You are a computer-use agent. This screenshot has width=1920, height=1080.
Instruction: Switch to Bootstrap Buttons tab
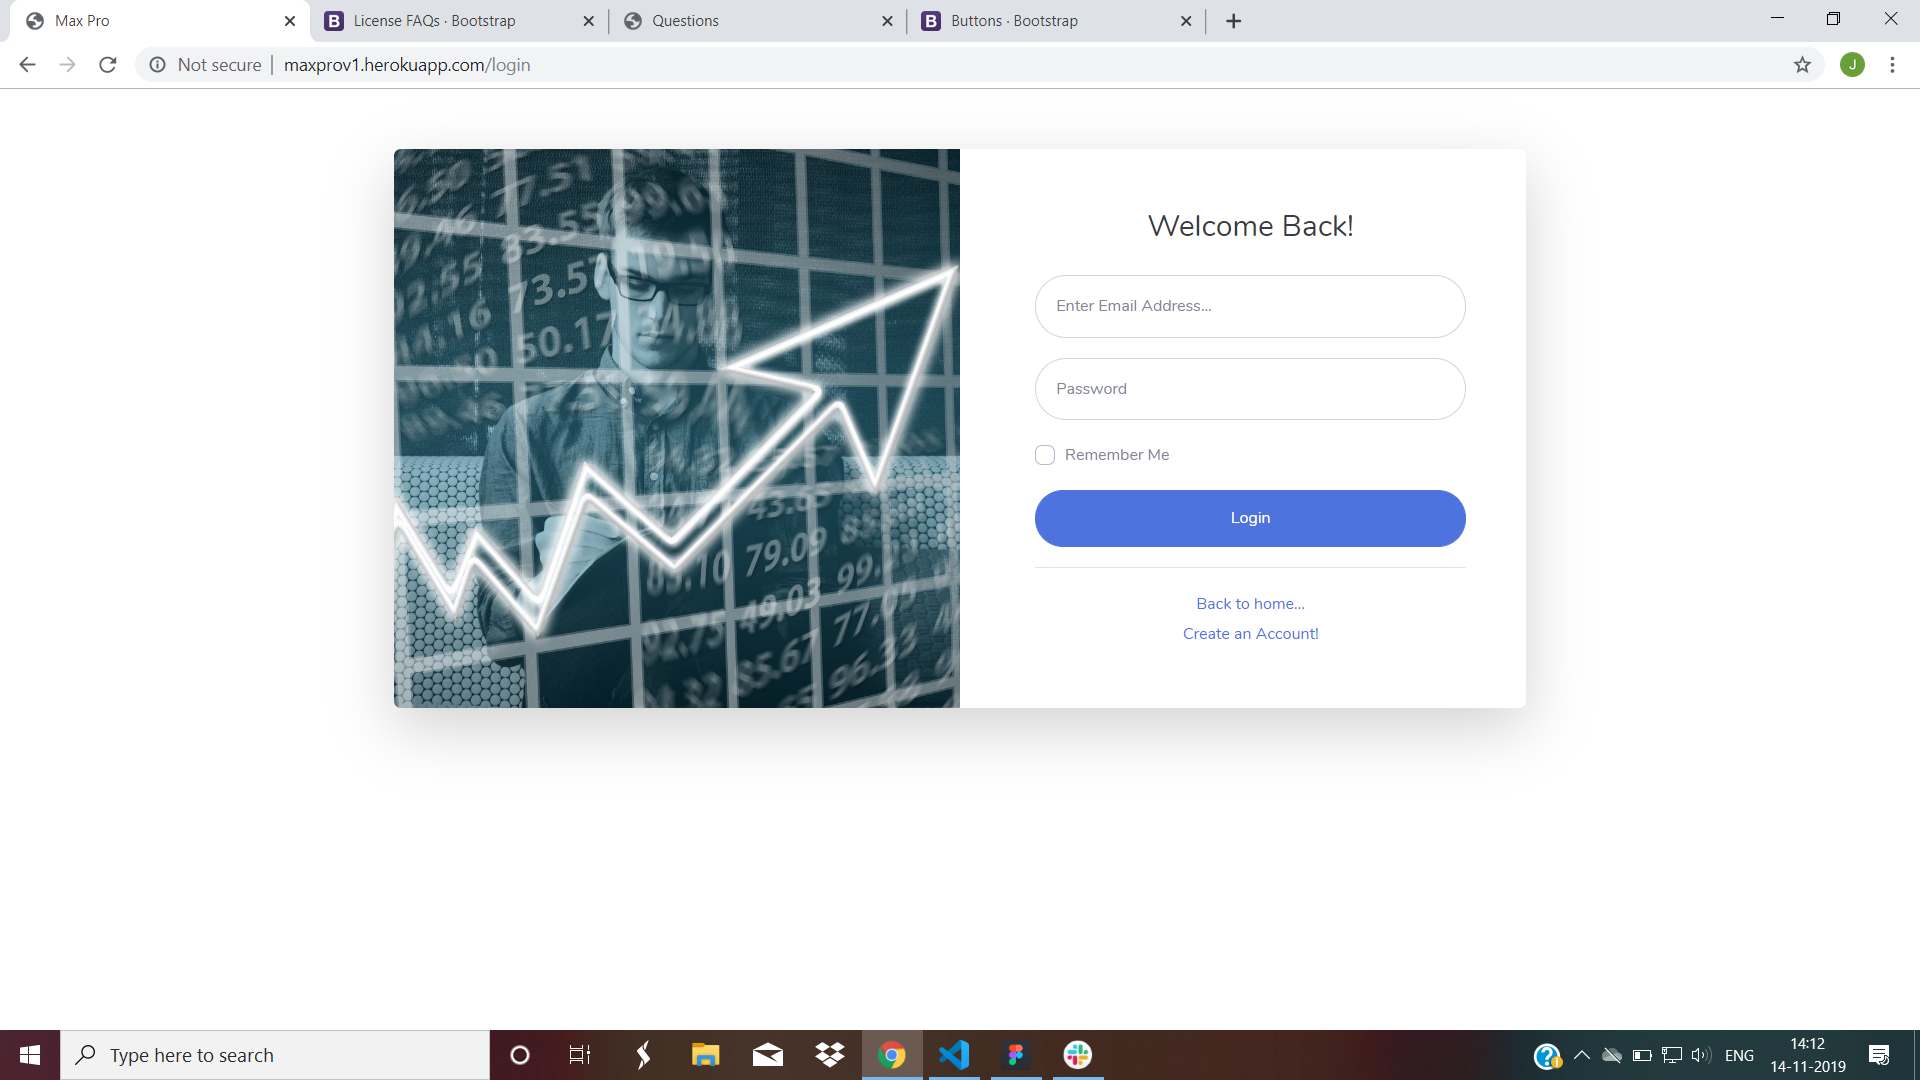point(1040,21)
